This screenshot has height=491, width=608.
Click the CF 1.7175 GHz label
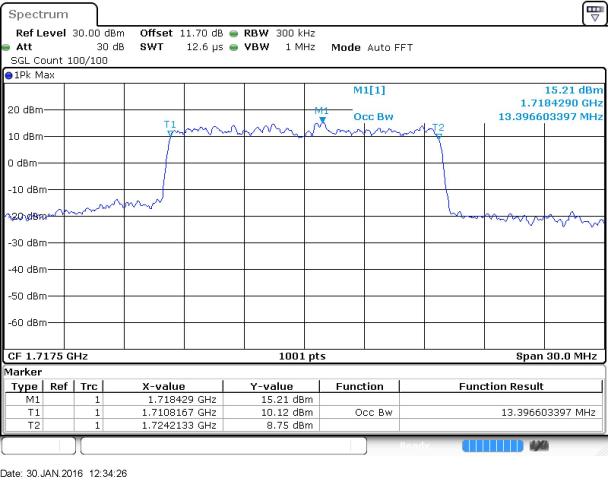(x=48, y=356)
